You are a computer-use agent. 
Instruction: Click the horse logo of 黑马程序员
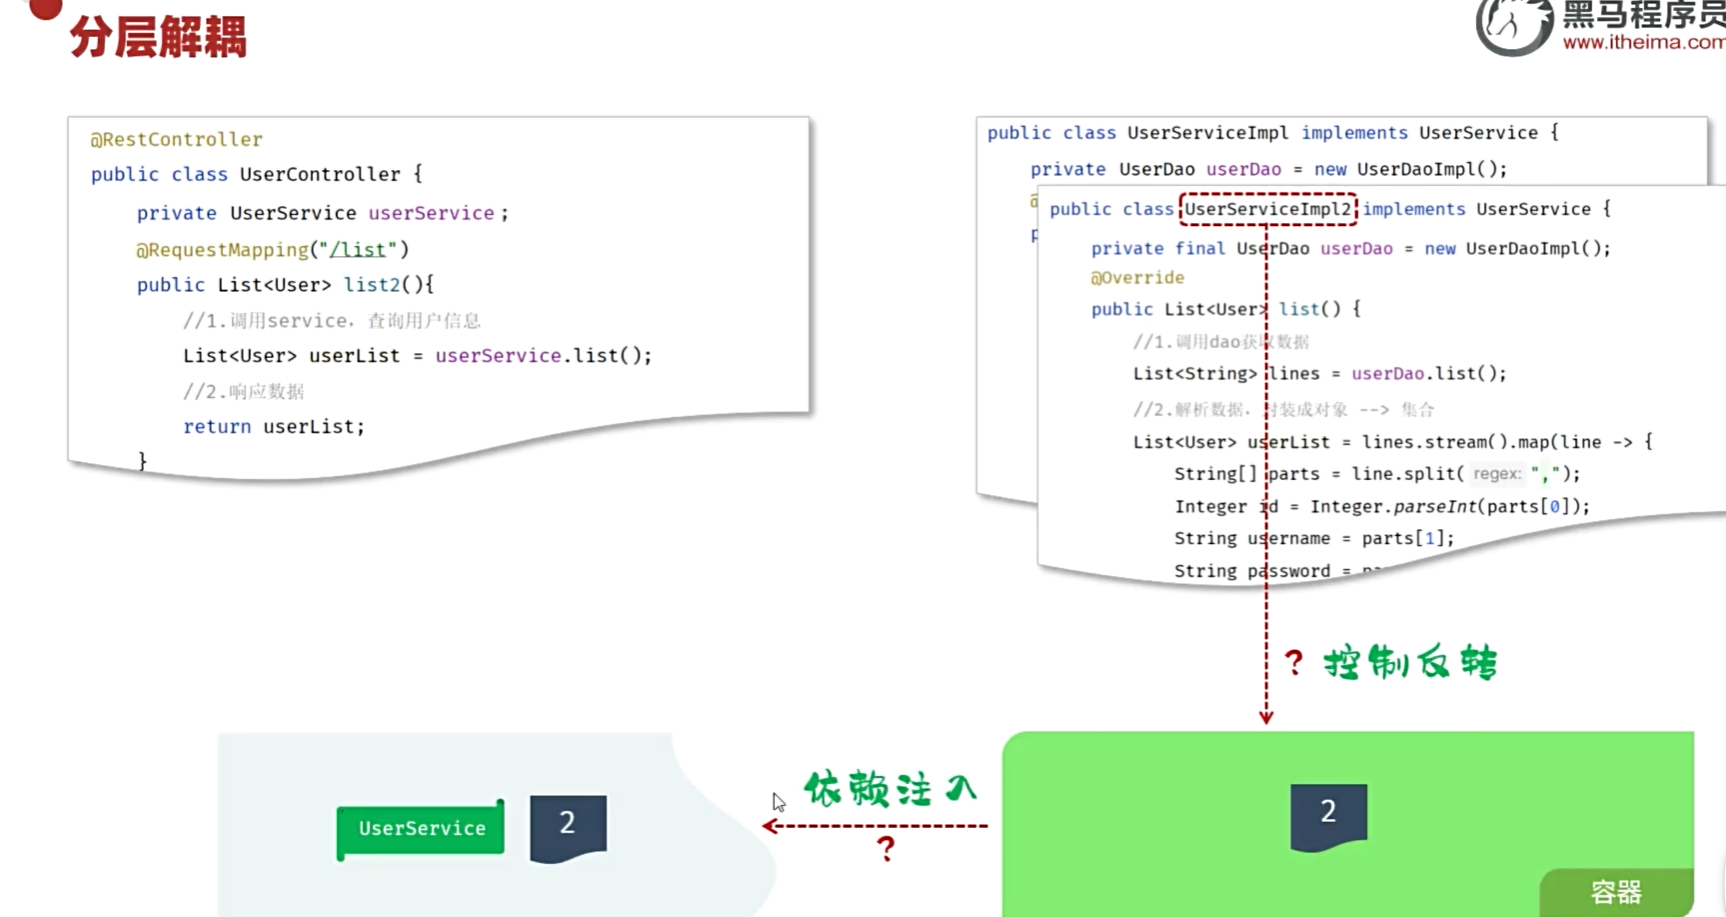pyautogui.click(x=1512, y=26)
